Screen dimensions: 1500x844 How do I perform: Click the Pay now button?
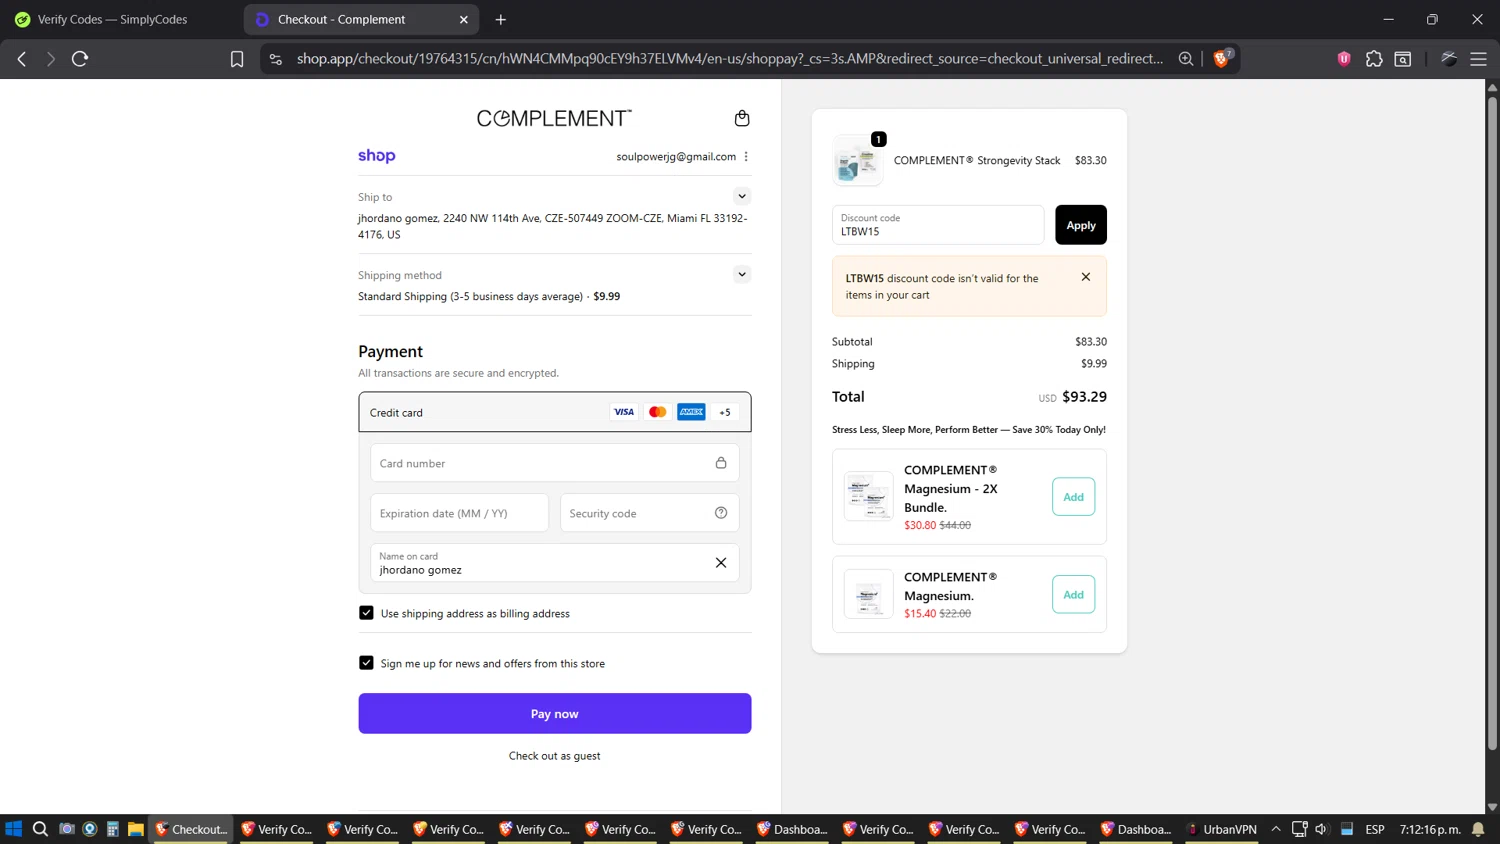tap(554, 713)
